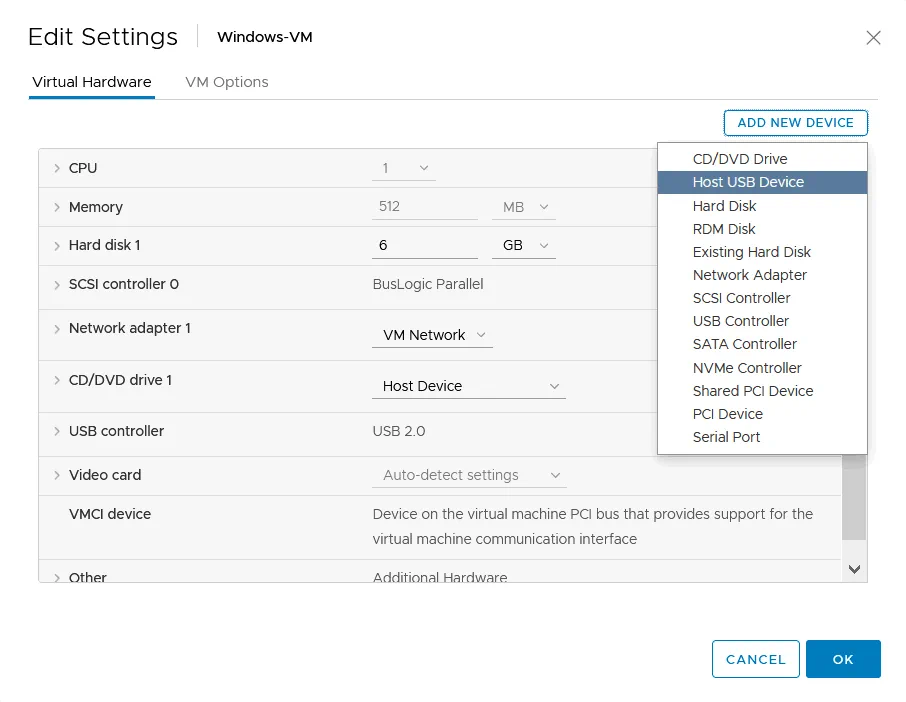This screenshot has height=702, width=906.
Task: Click the dialog scrollbar down arrow
Action: click(x=855, y=568)
